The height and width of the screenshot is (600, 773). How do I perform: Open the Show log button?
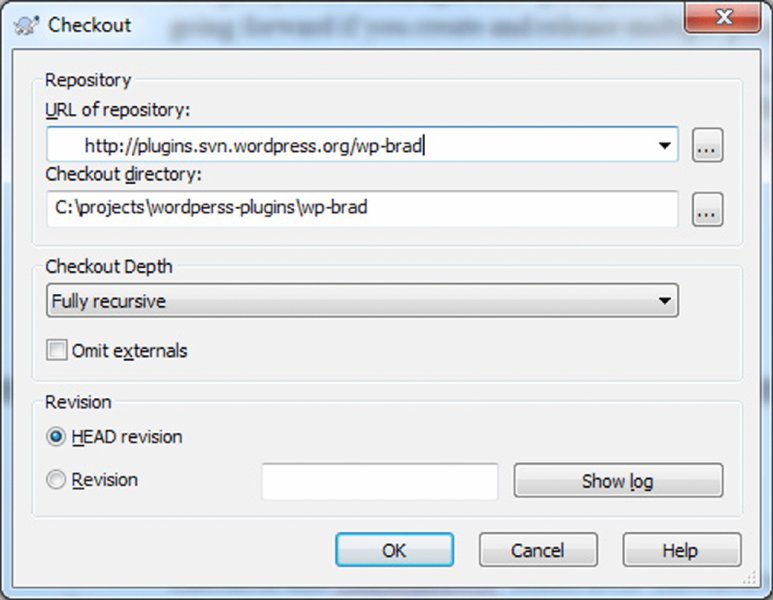pos(618,480)
